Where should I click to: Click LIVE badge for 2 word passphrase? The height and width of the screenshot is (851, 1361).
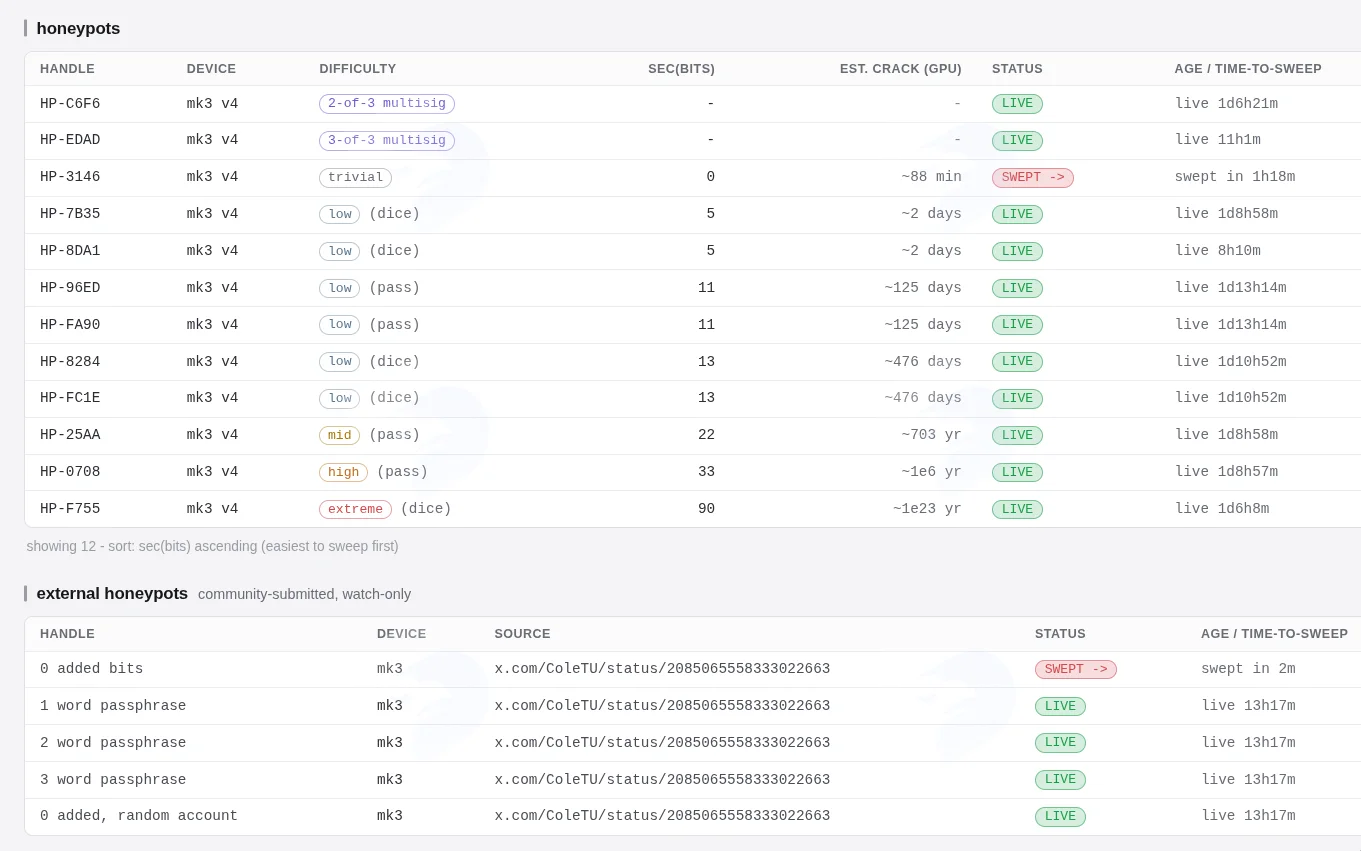click(1060, 743)
